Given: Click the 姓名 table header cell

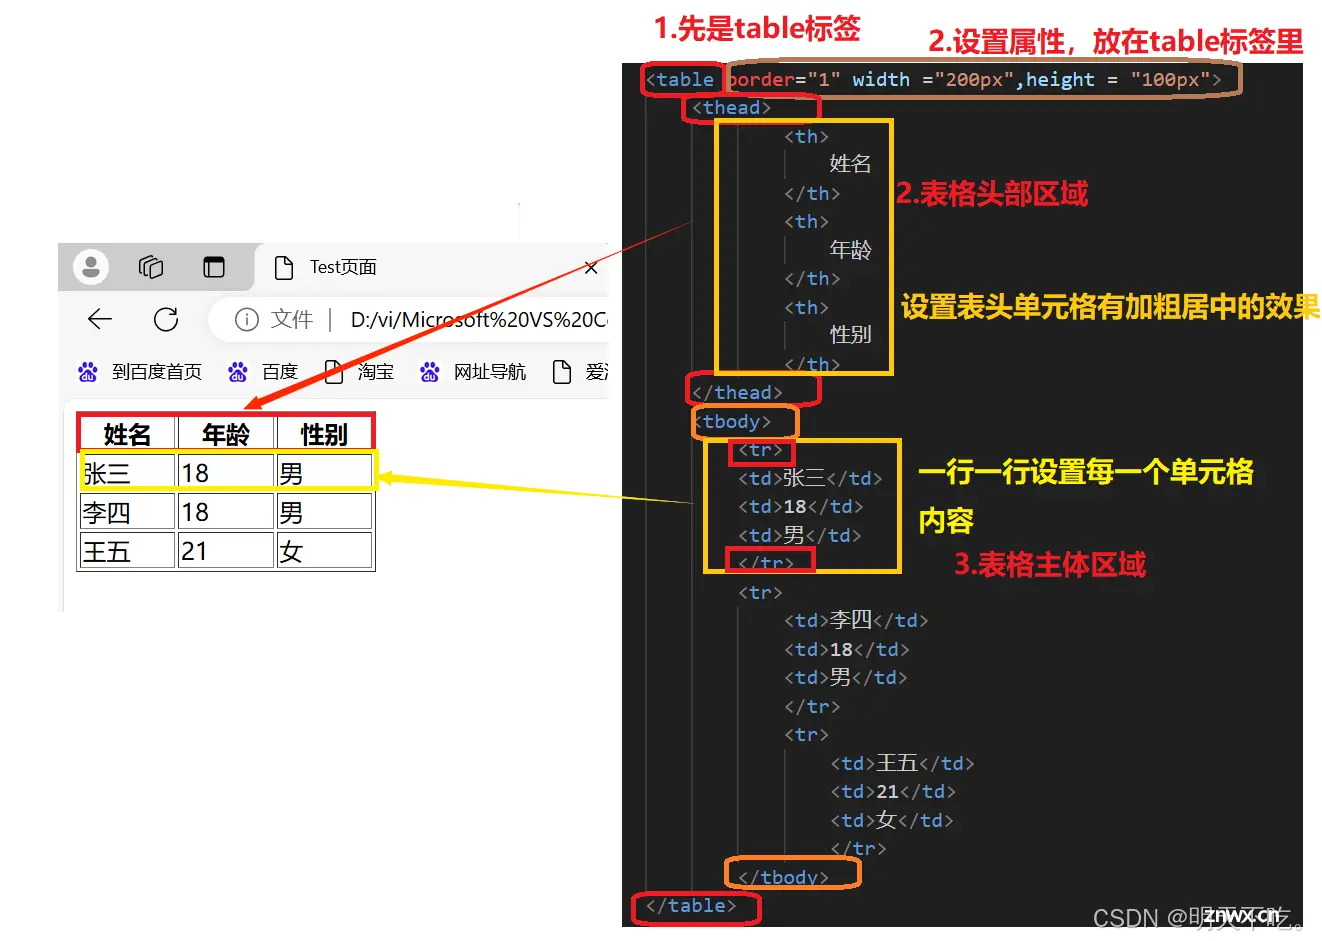Looking at the screenshot, I should coord(127,434).
